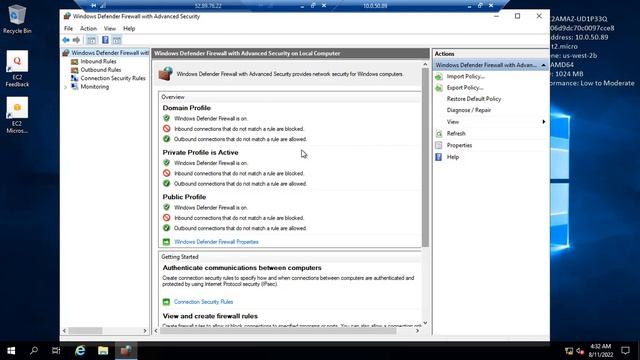This screenshot has width=640, height=360.
Task: Click center pane horizontal scroll right arrow
Action: pyautogui.click(x=417, y=331)
